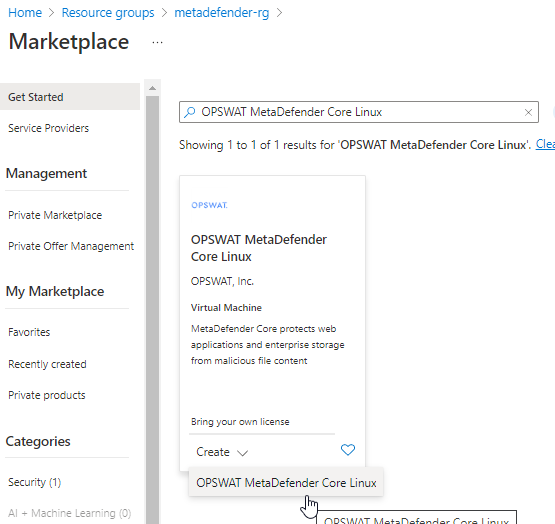Open the Home breadcrumb link

click(25, 13)
